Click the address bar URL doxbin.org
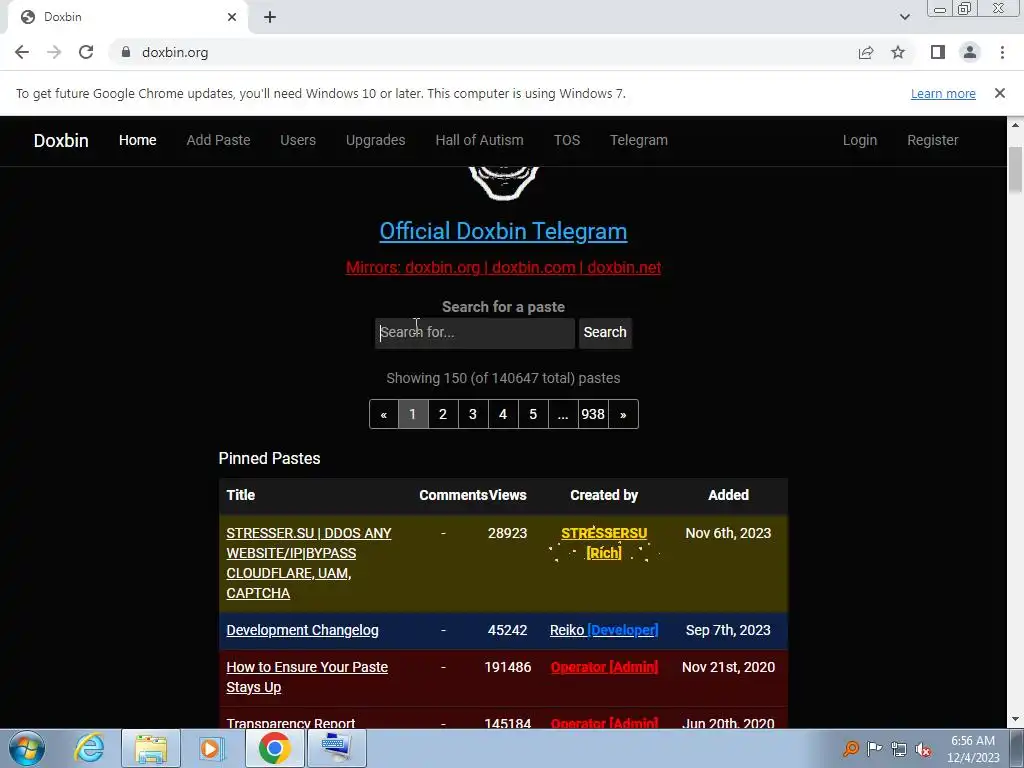 point(175,52)
